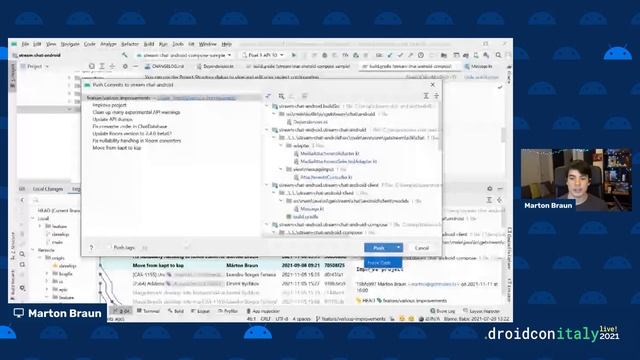Select commit 'Move from kapt to ksp' in dialog

coord(117,148)
